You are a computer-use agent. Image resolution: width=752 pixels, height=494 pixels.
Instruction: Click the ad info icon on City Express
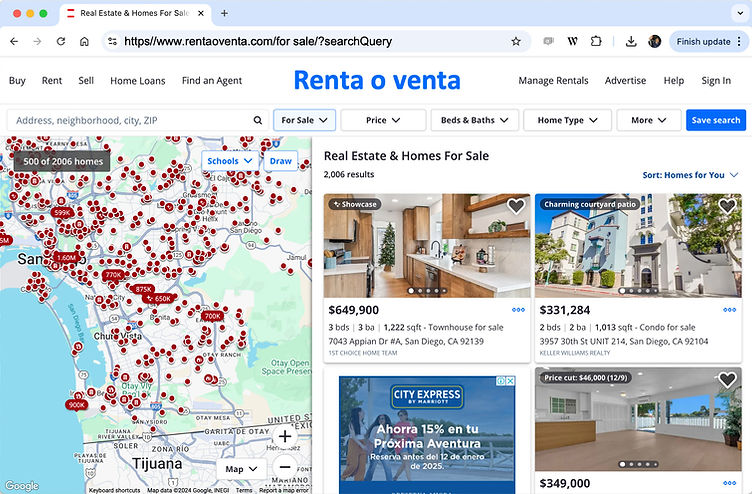tap(502, 381)
